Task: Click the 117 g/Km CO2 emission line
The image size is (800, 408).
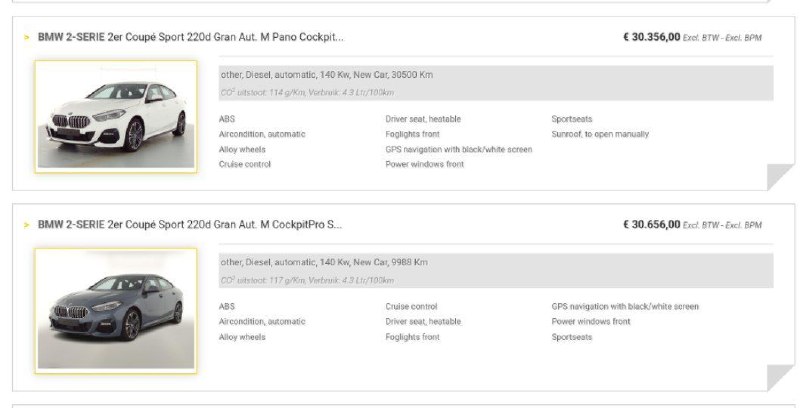Action: (307, 280)
